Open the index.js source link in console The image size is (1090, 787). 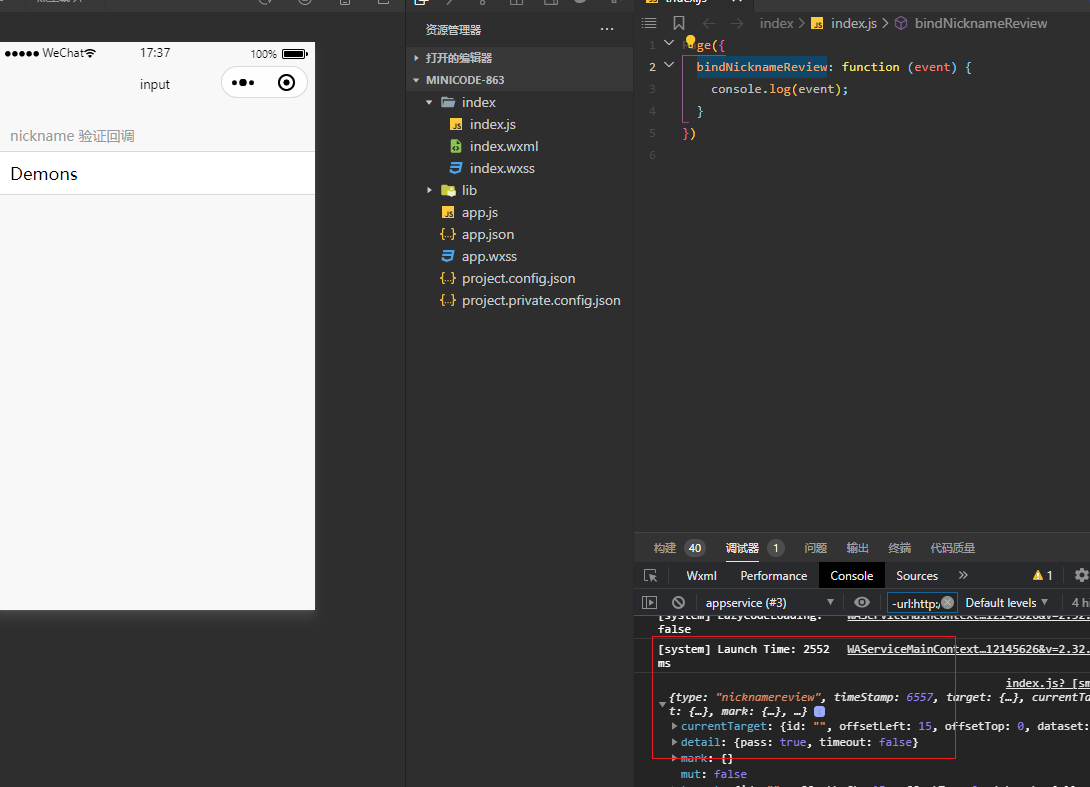click(x=1047, y=683)
